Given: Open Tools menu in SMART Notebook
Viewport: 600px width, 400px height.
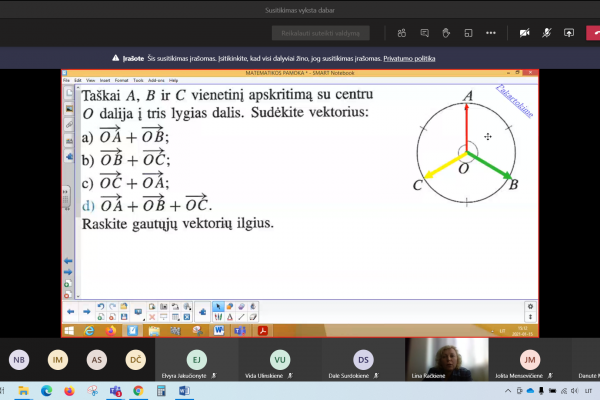Looking at the screenshot, I should pyautogui.click(x=138, y=80).
